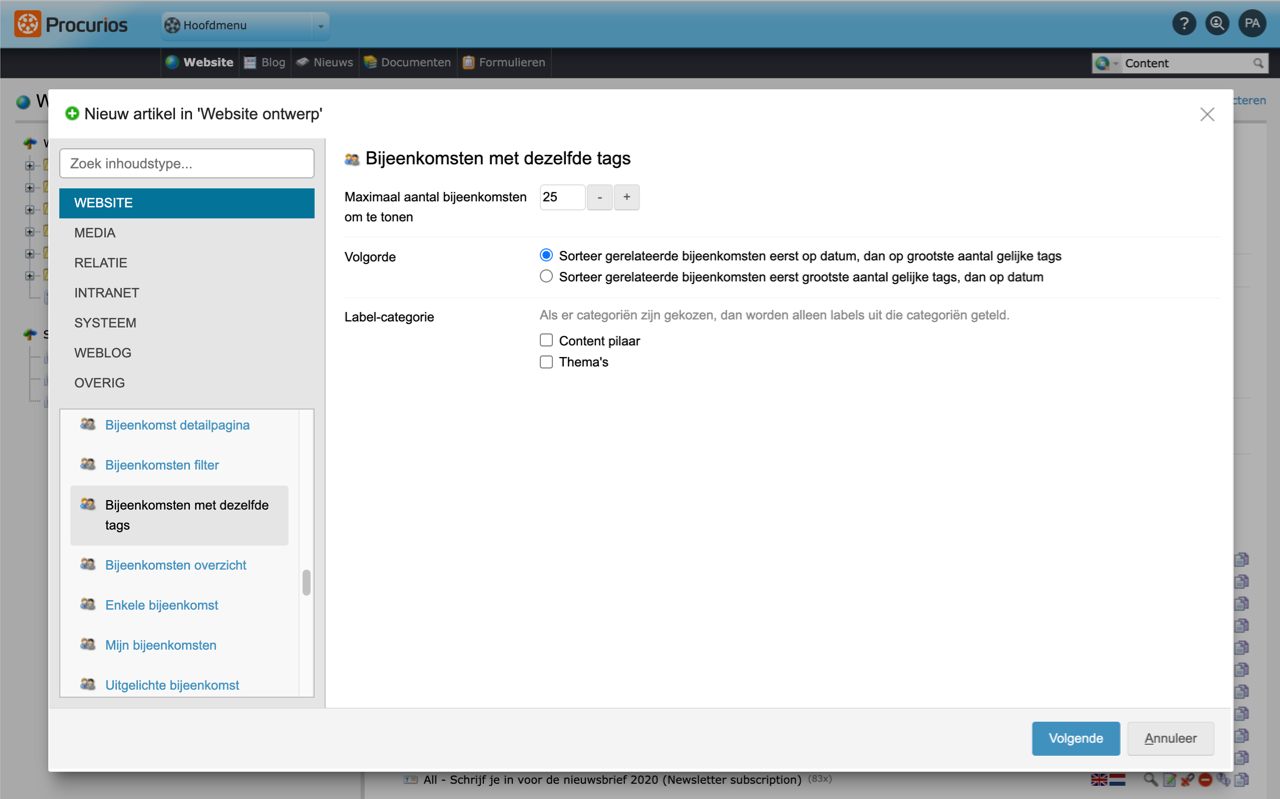Open the Hoofdmenu dropdown
Viewport: 1280px width, 799px height.
click(x=245, y=25)
